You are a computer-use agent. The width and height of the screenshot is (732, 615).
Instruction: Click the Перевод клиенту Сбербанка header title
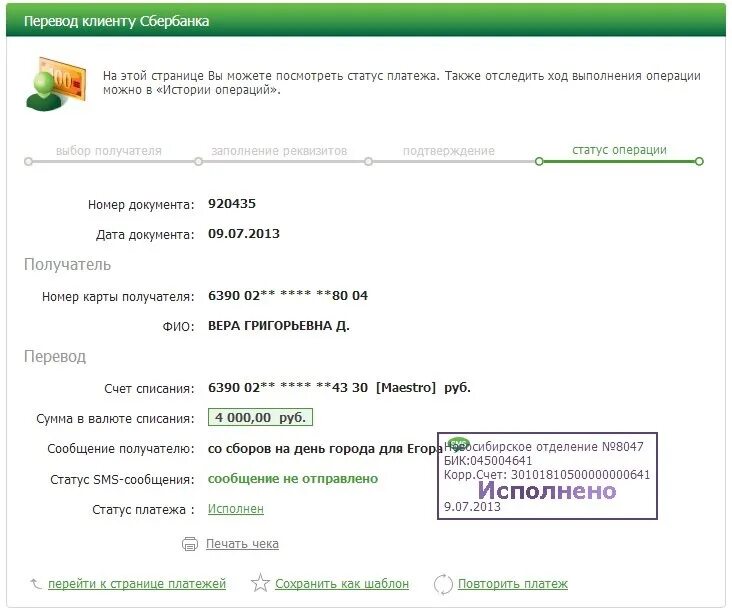point(116,21)
